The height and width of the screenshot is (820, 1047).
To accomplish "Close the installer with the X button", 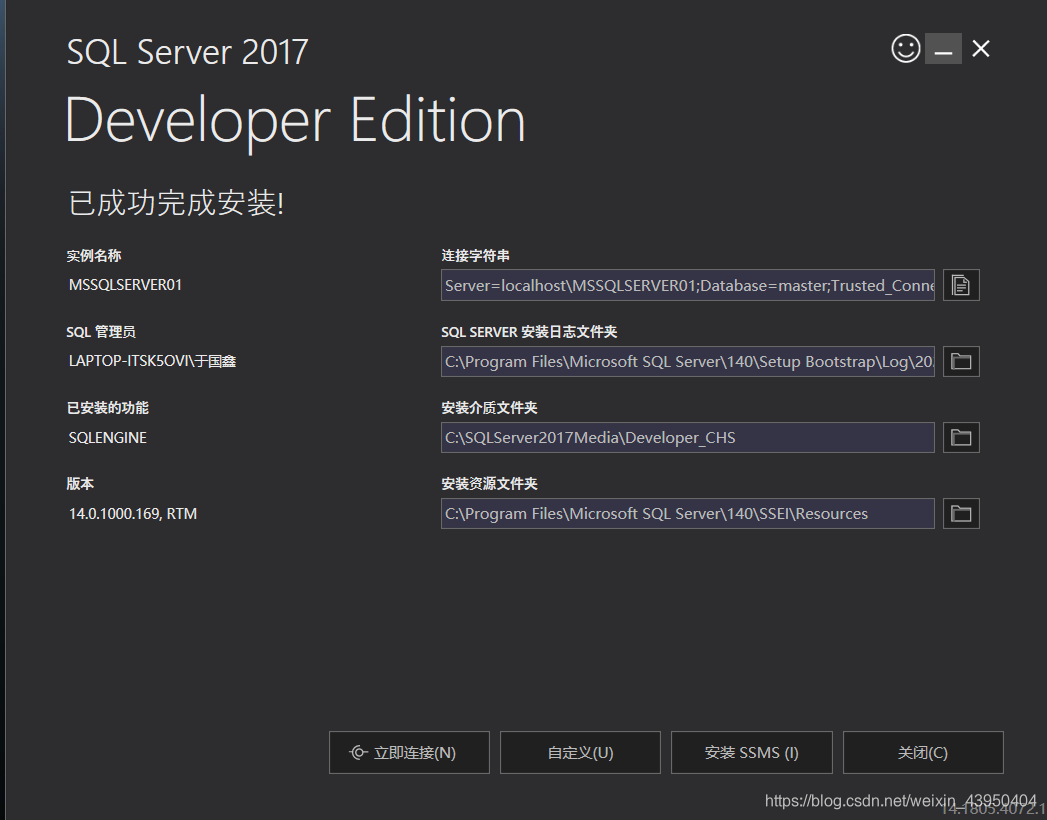I will [980, 49].
